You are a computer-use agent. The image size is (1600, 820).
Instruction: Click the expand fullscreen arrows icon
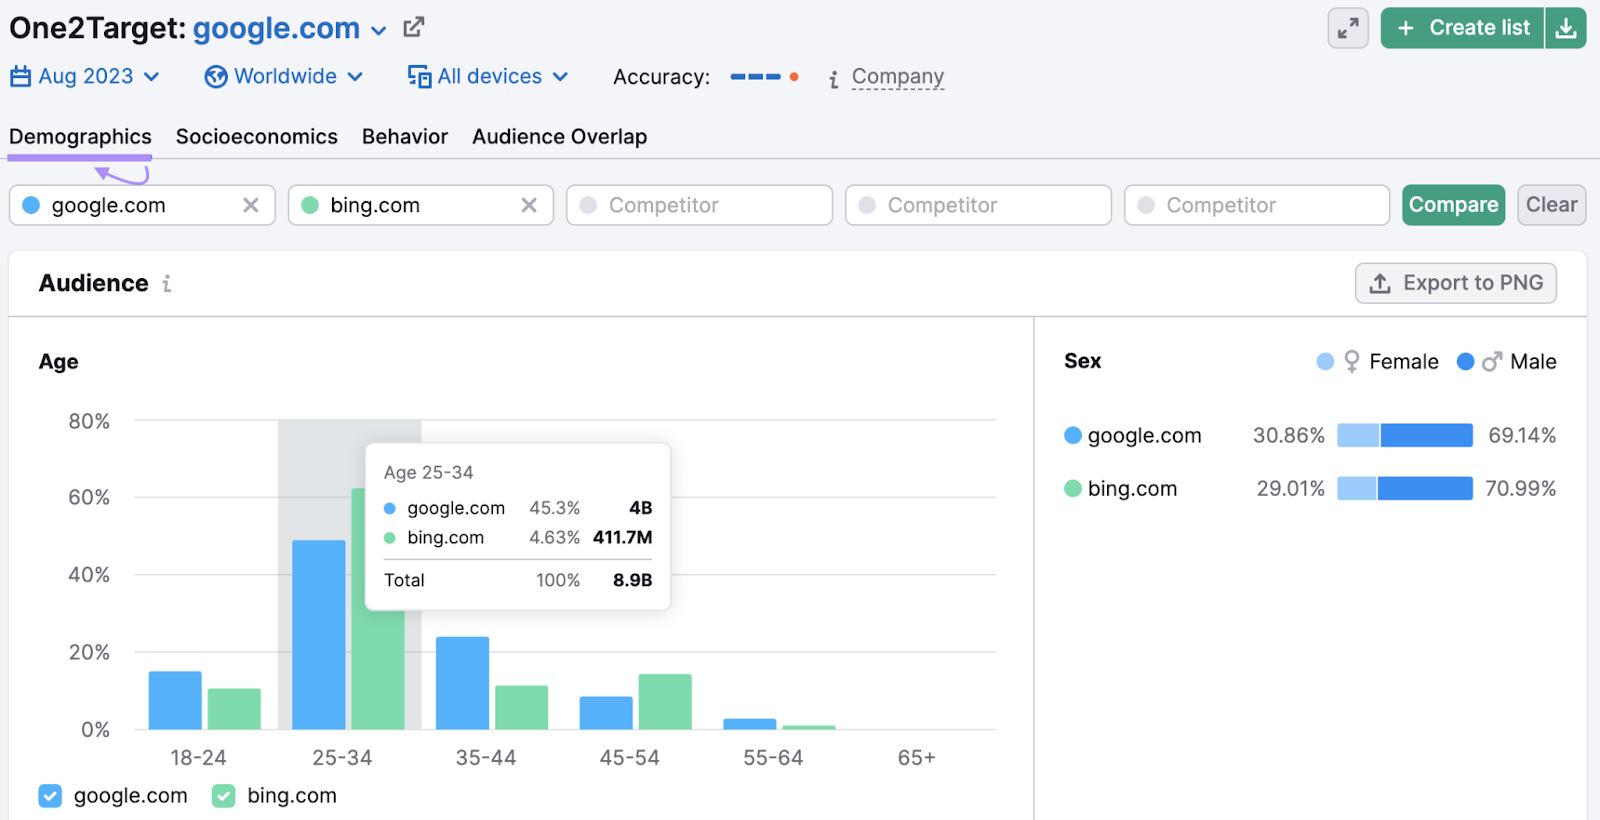[x=1348, y=28]
